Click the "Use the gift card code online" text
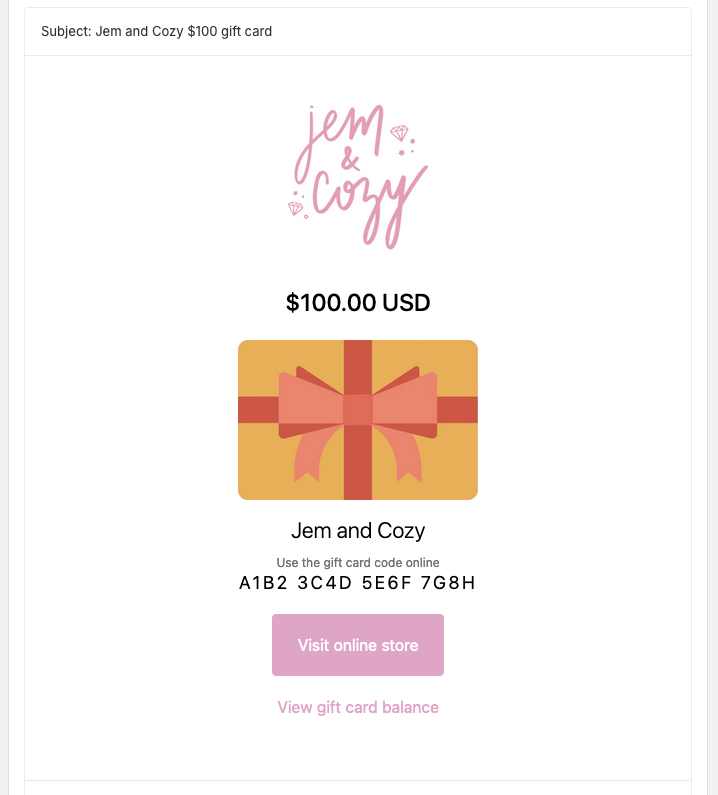The image size is (718, 795). [x=358, y=563]
